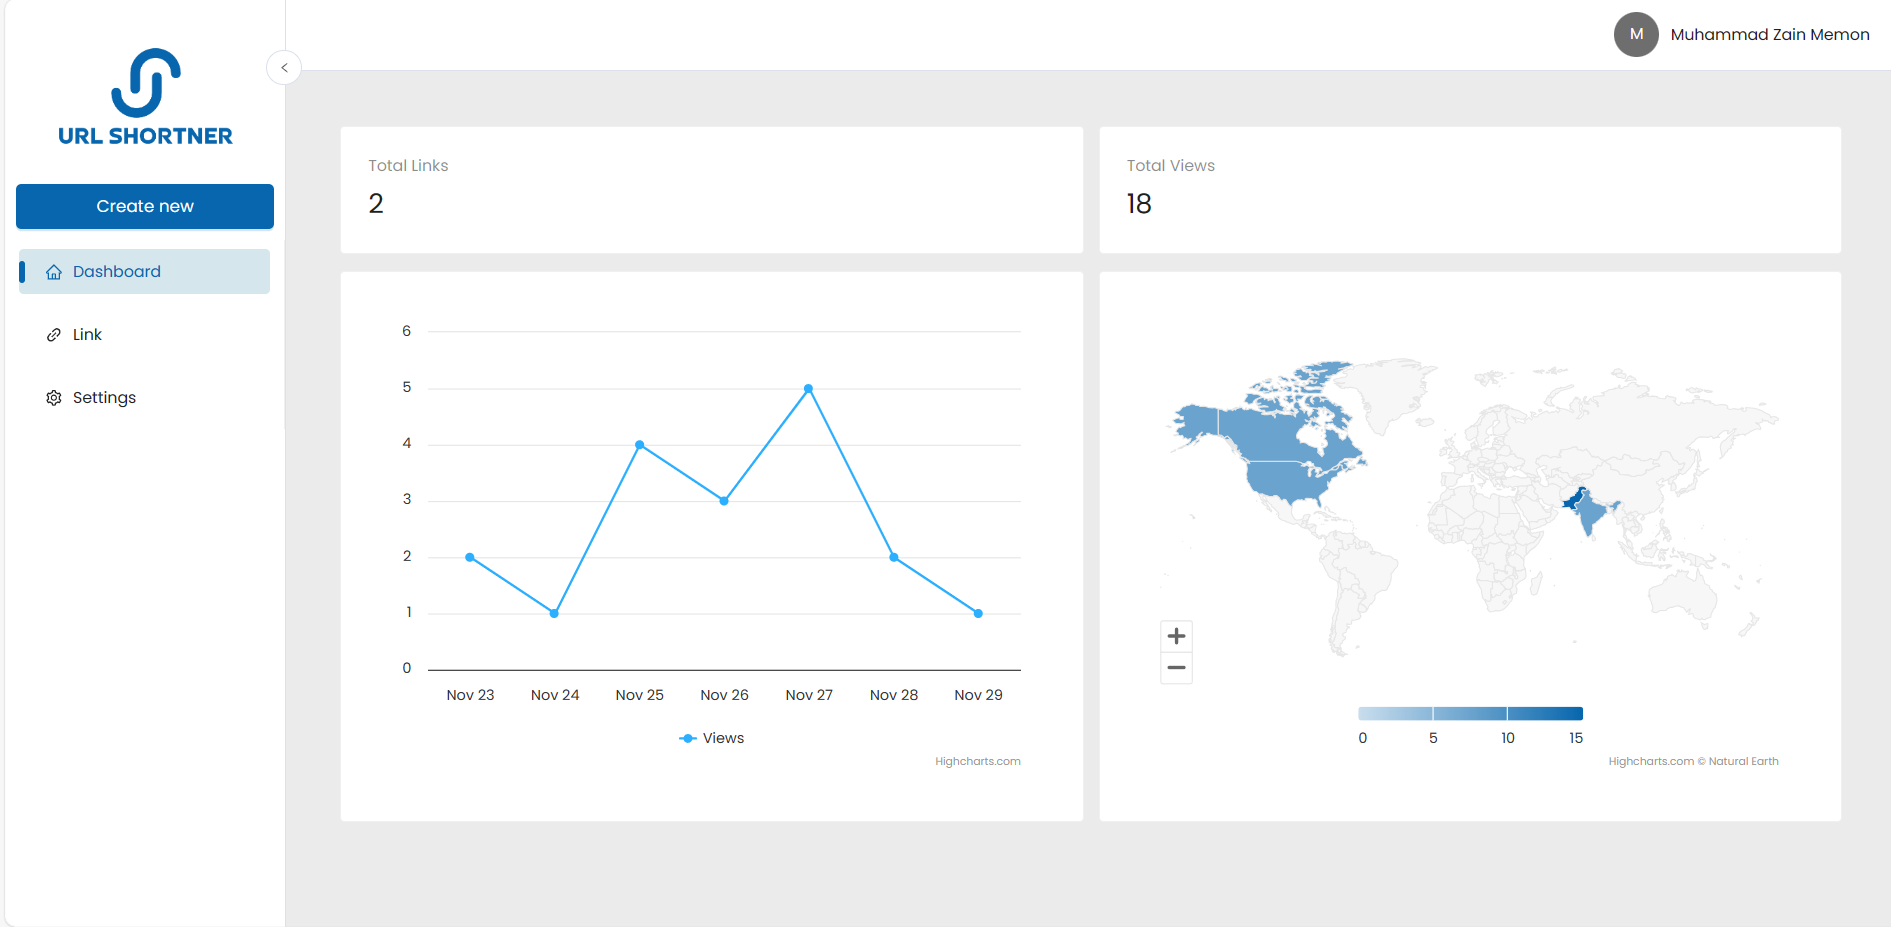Image resolution: width=1891 pixels, height=927 pixels.
Task: Click the Highcharts.com Natural Earth map credit
Action: click(x=1692, y=762)
